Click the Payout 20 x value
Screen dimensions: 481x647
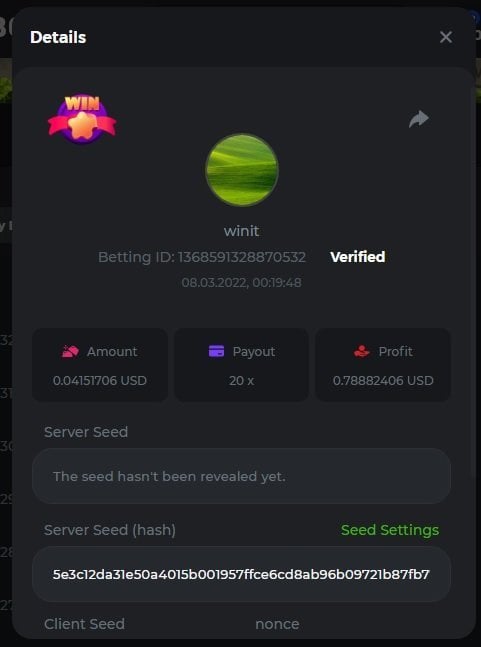click(x=242, y=380)
